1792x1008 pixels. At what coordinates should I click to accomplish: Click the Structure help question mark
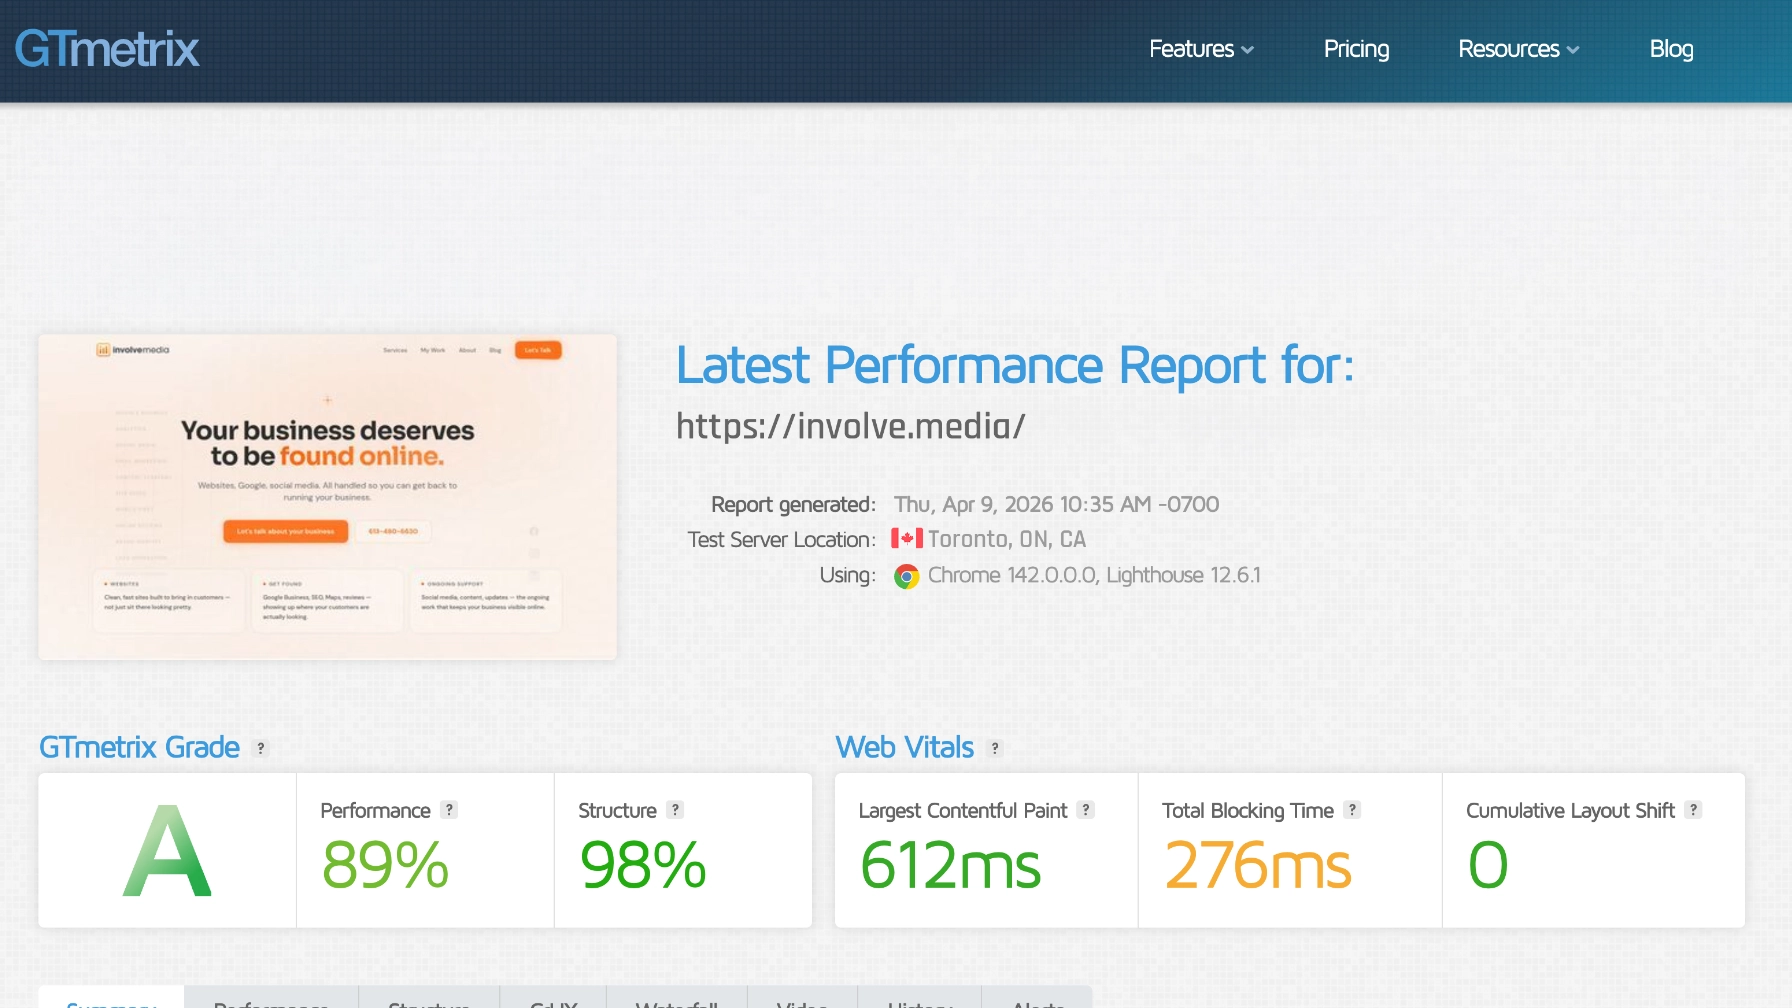(x=676, y=810)
